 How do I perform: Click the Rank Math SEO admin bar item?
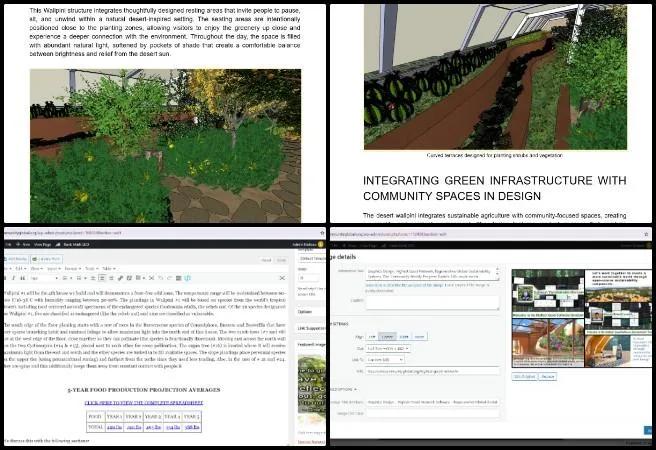click(72, 244)
